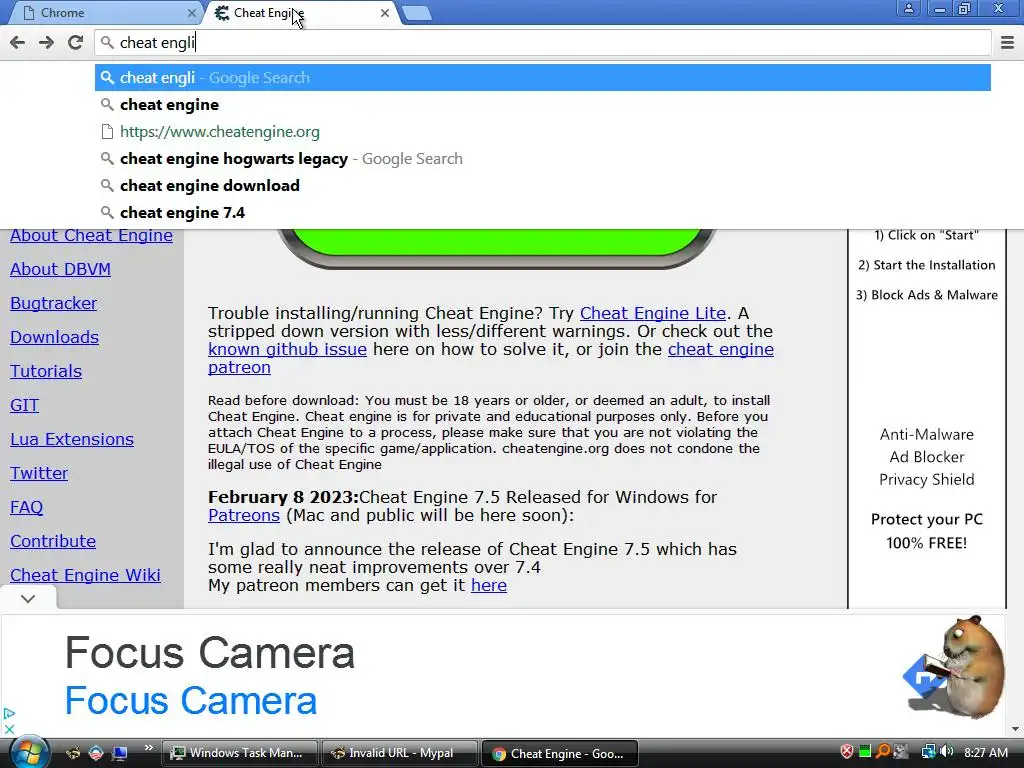Viewport: 1024px width, 768px height.
Task: Pick the 'cheat engine' search suggestion
Action: [543, 104]
